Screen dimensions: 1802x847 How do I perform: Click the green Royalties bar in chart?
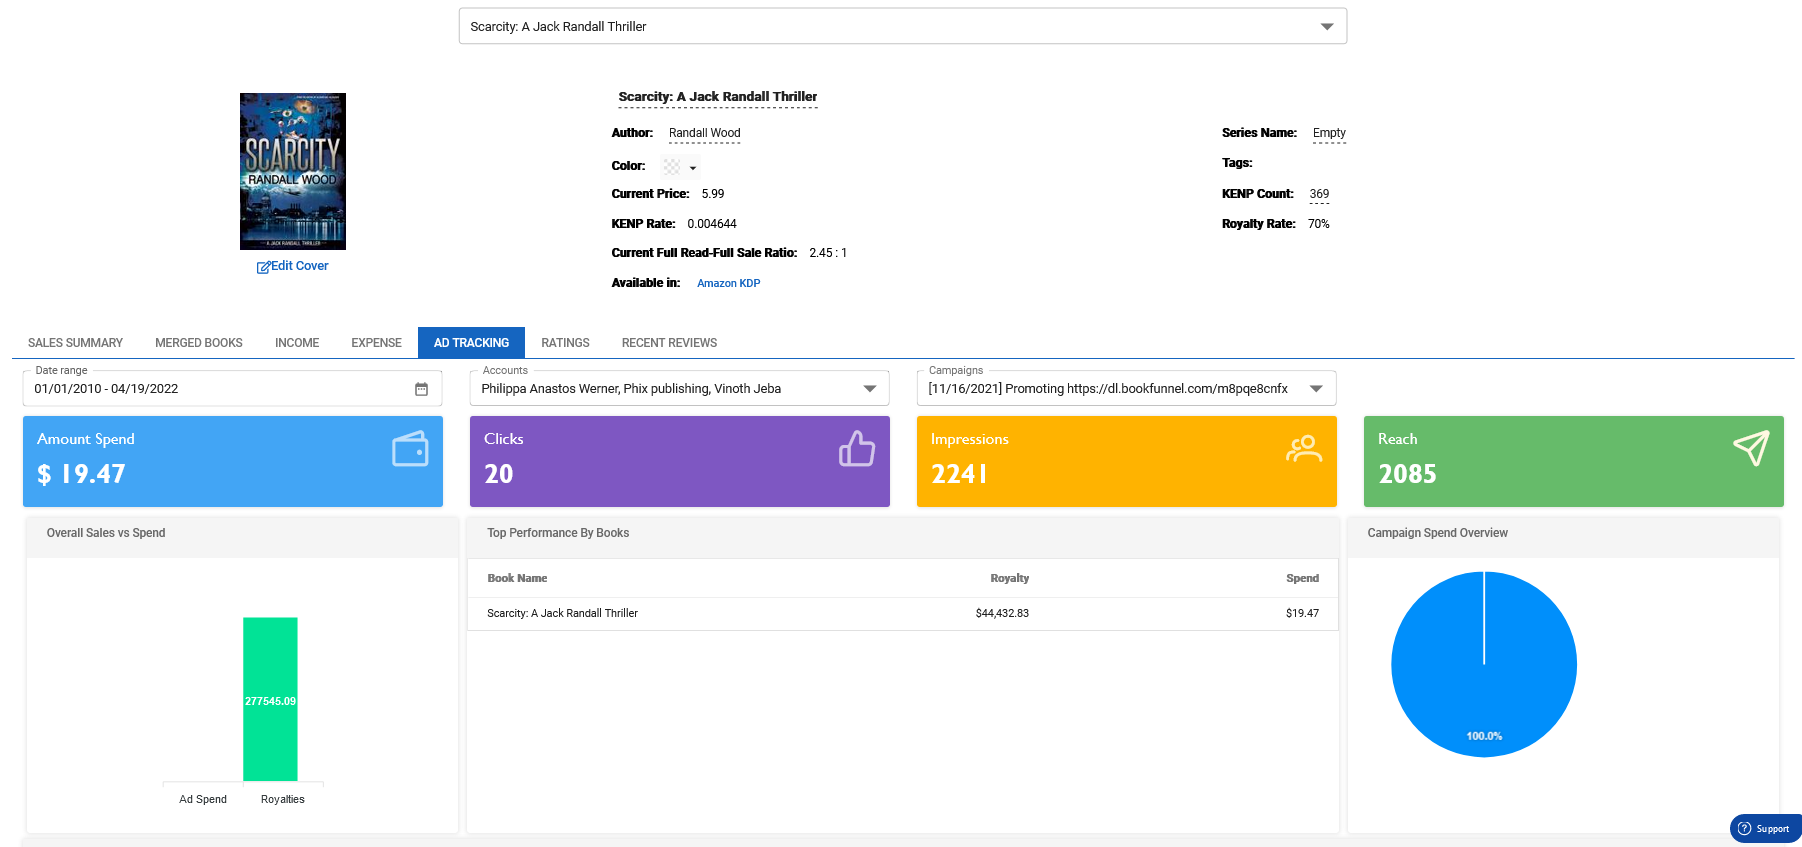point(270,699)
